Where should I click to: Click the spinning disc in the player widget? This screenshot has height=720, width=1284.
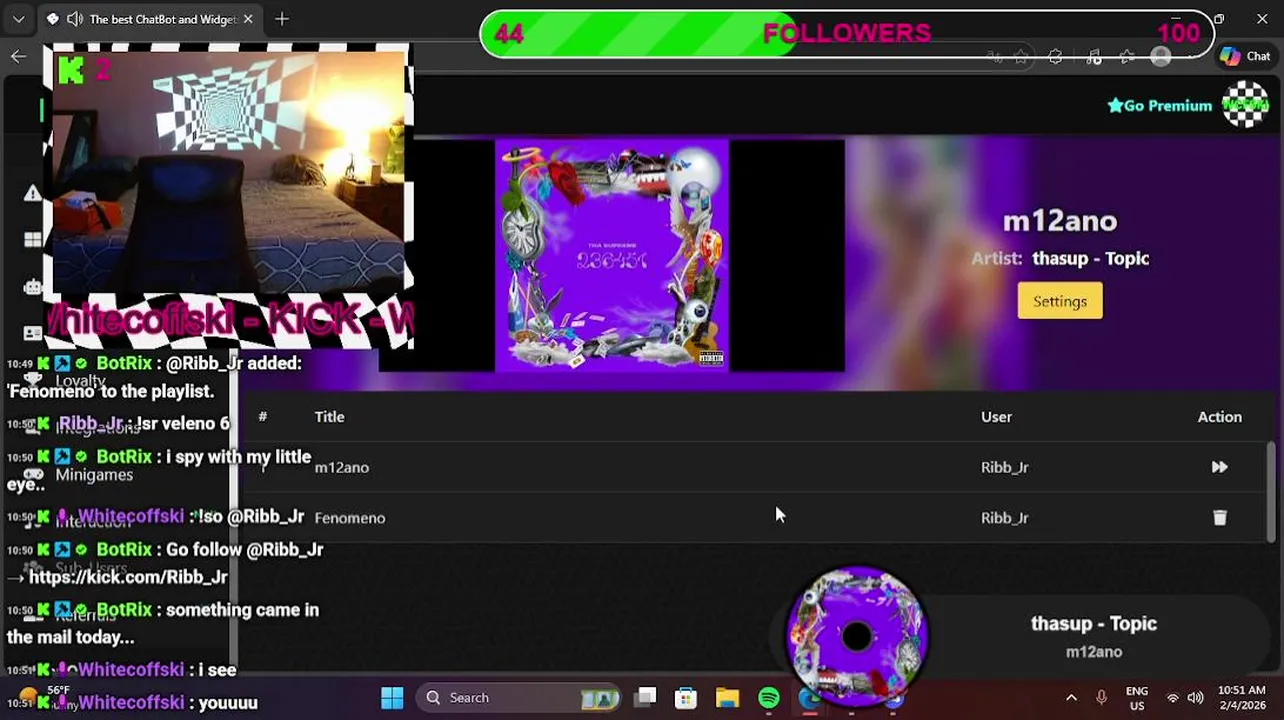pyautogui.click(x=857, y=637)
